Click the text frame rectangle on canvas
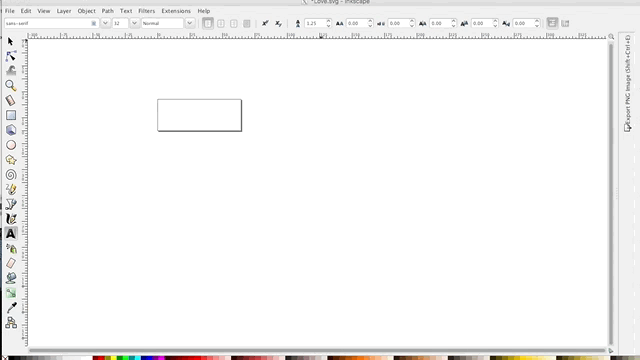 pyautogui.click(x=200, y=115)
